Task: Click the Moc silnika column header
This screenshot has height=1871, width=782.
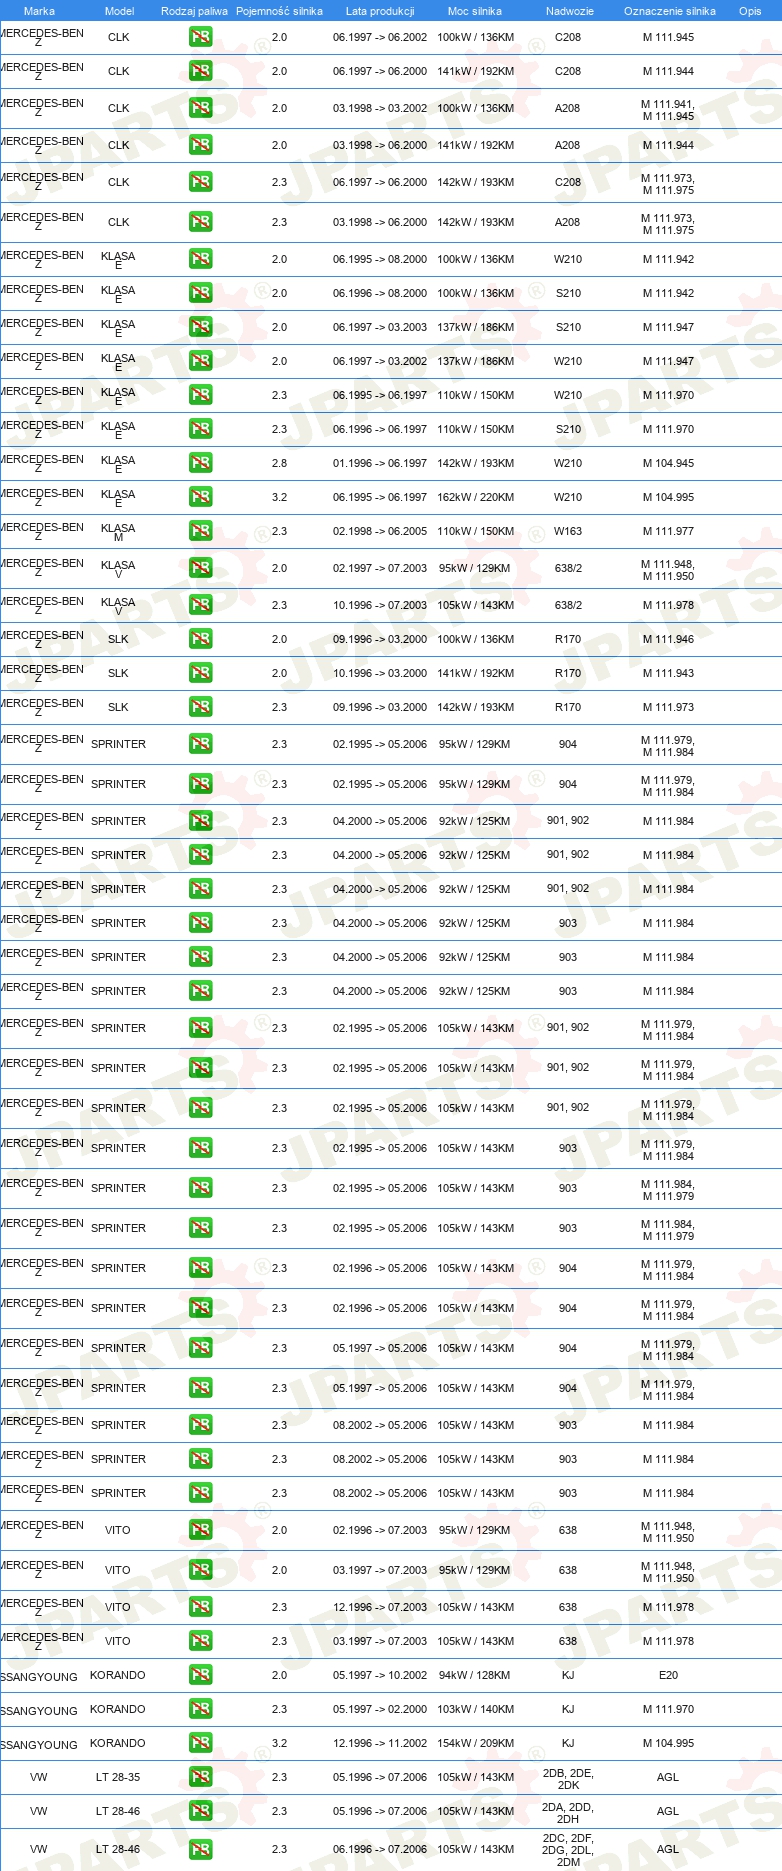Action: coord(475,11)
